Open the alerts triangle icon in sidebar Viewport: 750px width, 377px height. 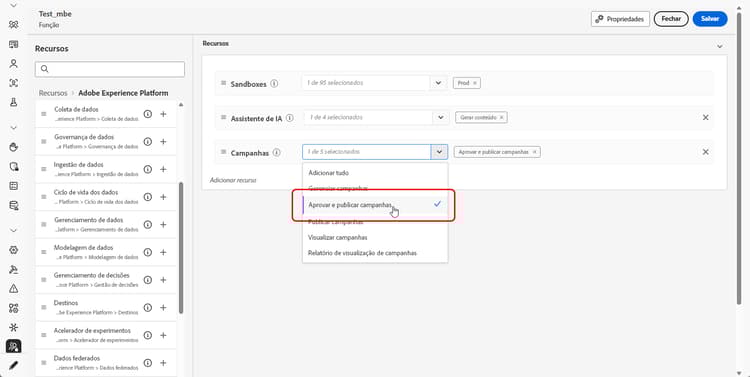click(13, 288)
